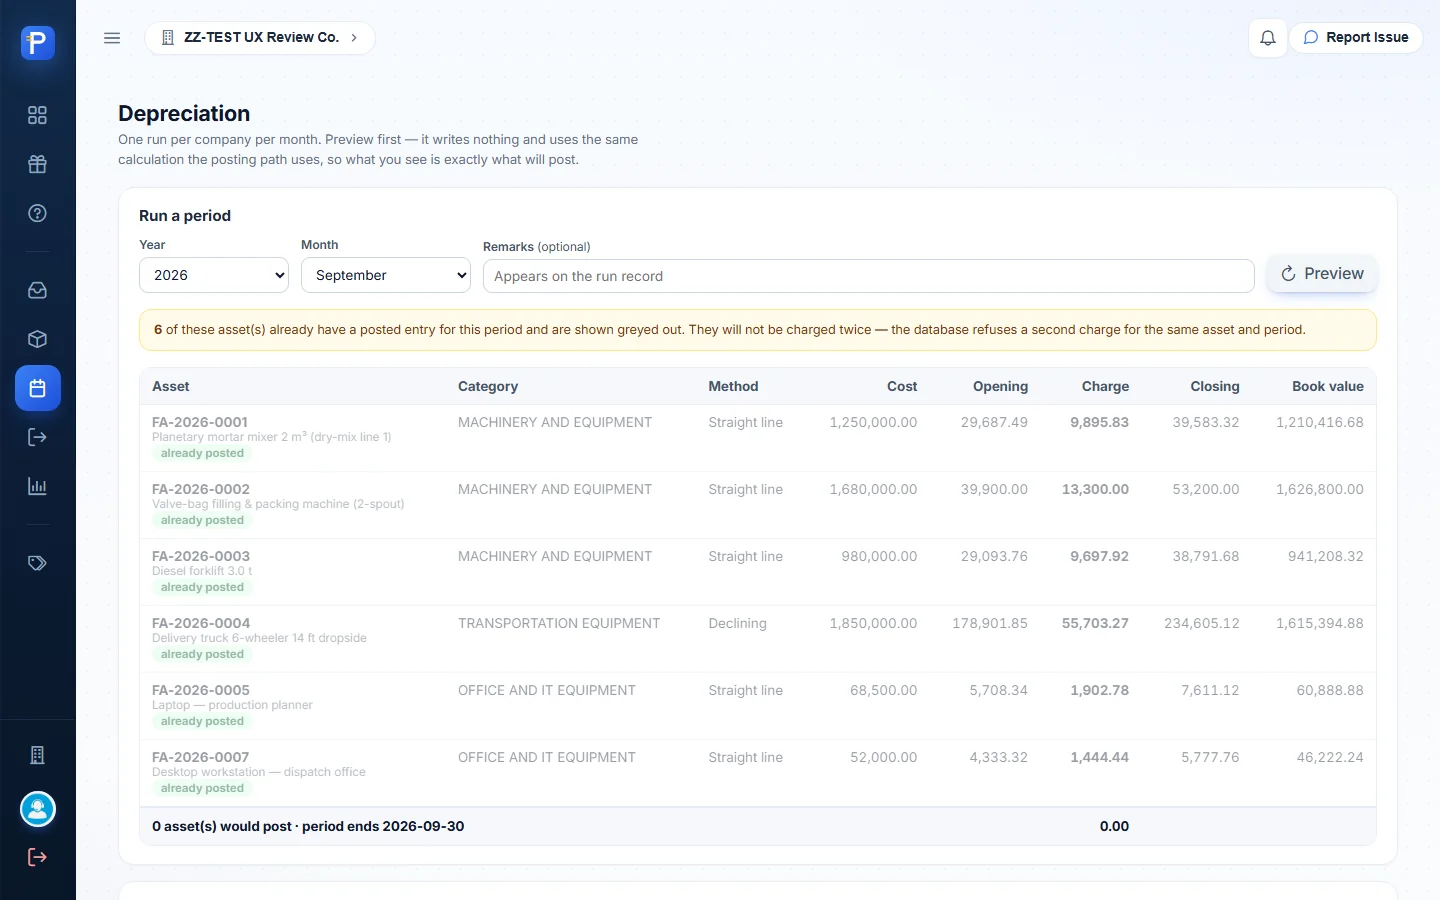Click the P app logo
Viewport: 1440px width, 900px height.
pyautogui.click(x=37, y=42)
